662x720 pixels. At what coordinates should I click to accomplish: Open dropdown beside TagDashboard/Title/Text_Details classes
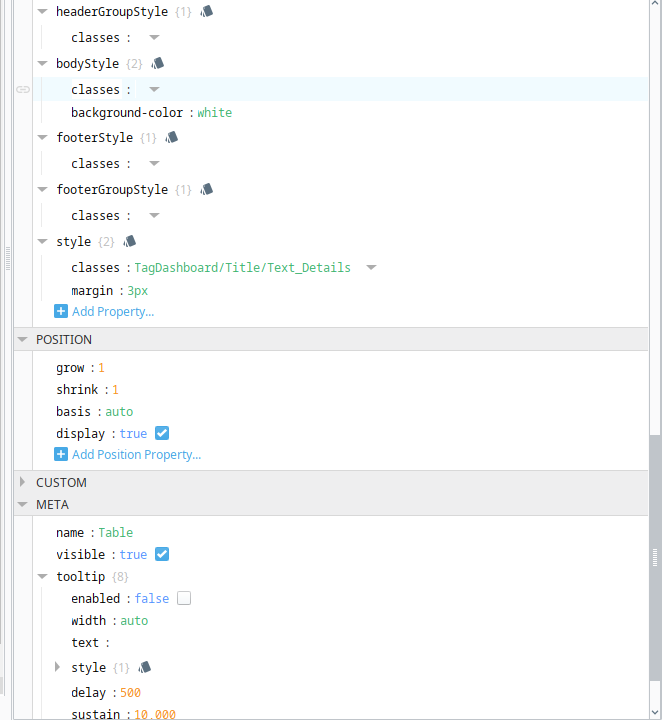click(x=371, y=267)
